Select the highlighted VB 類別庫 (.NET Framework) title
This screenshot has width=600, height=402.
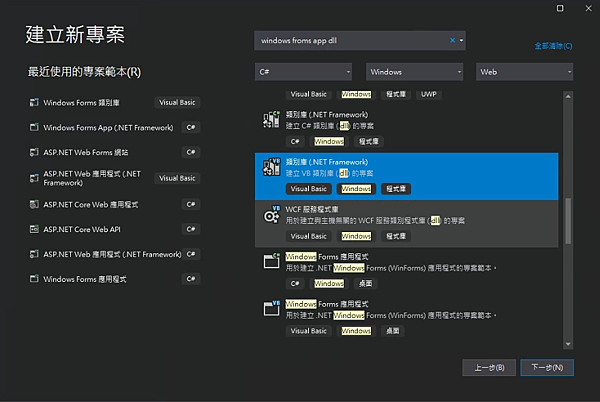(327, 162)
